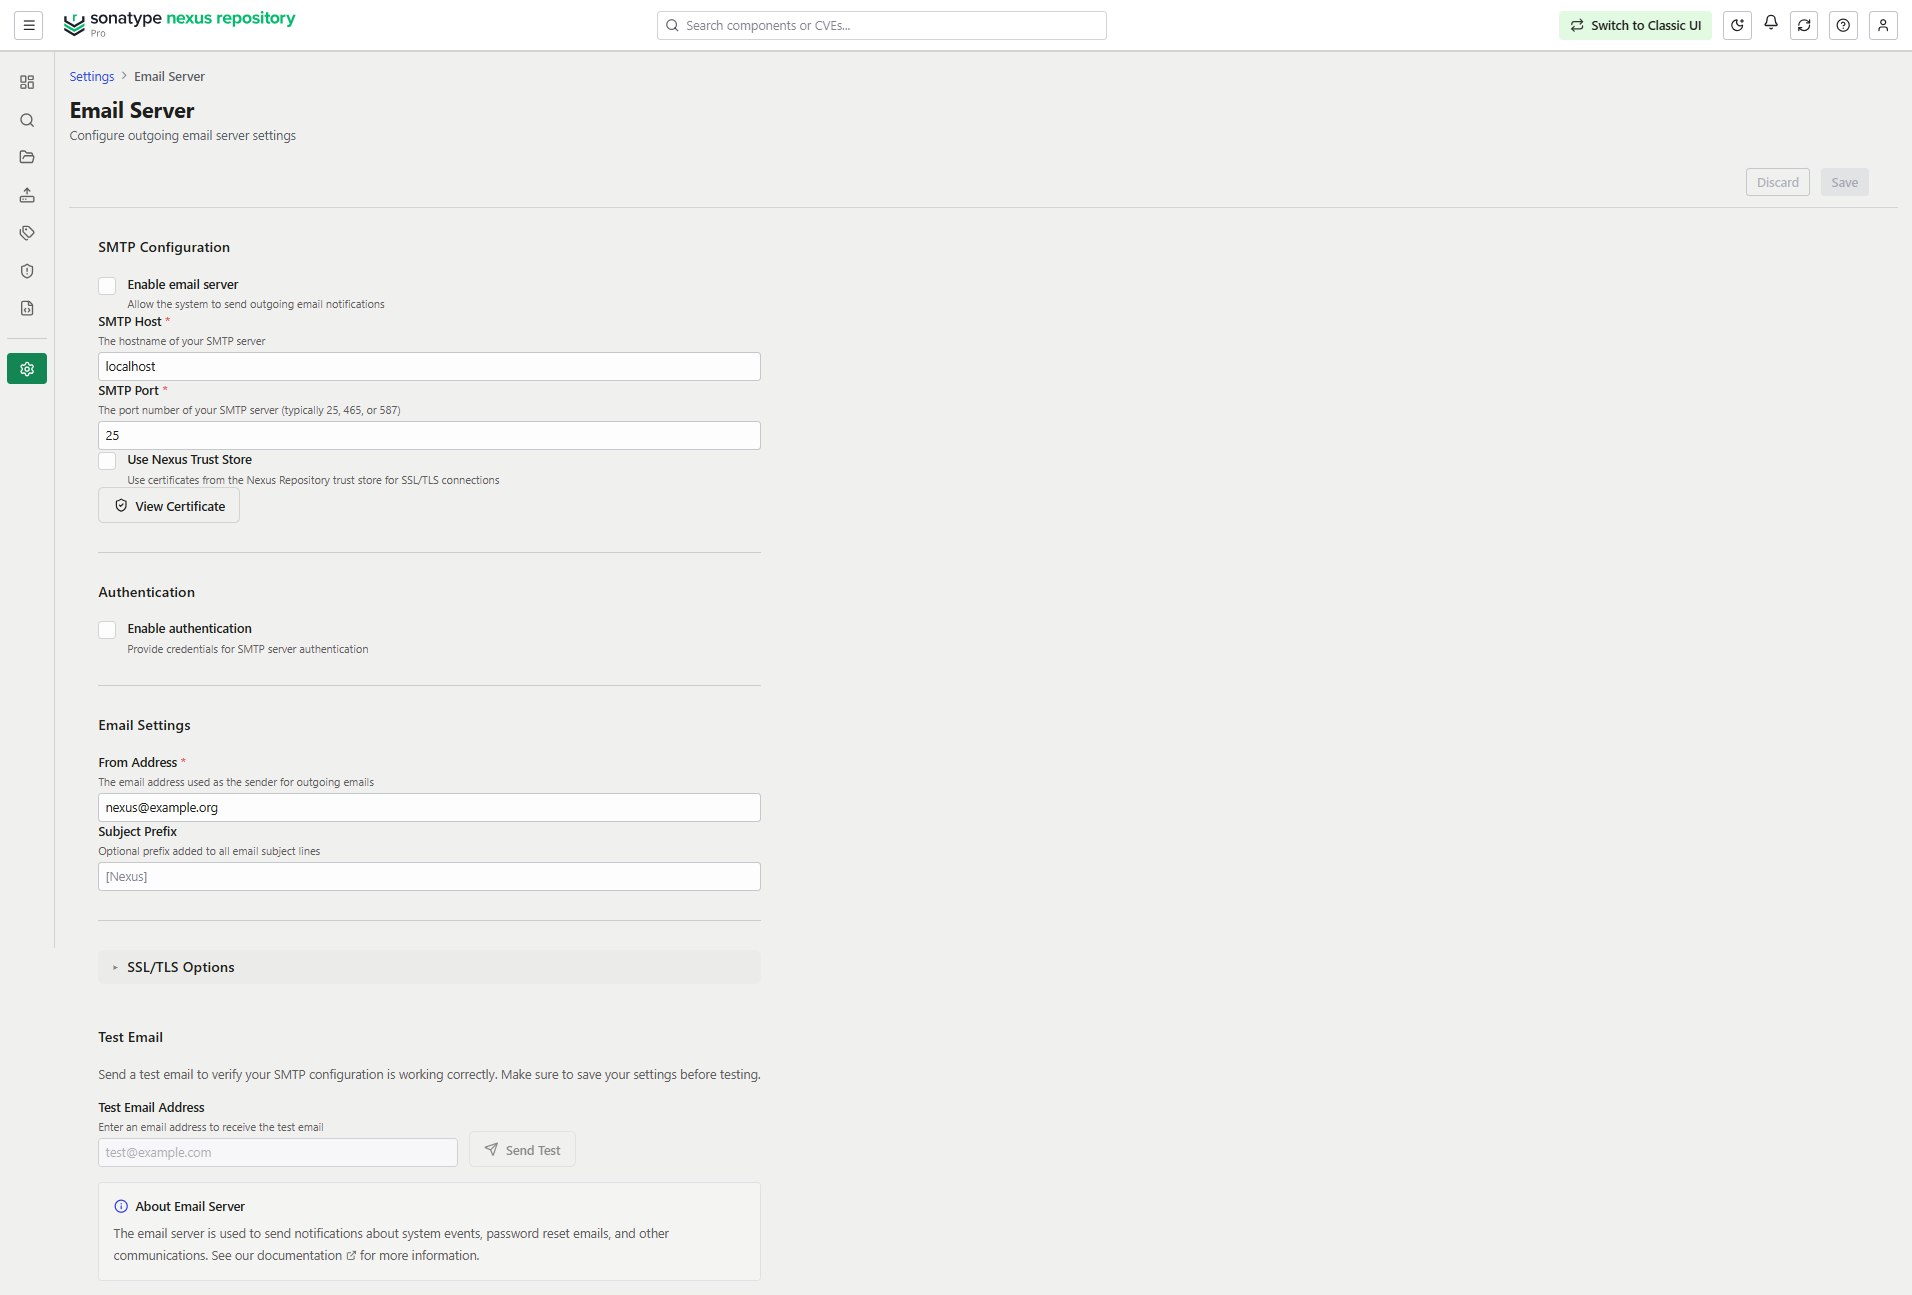Enable email server checkbox
This screenshot has width=1912, height=1295.
tap(107, 286)
